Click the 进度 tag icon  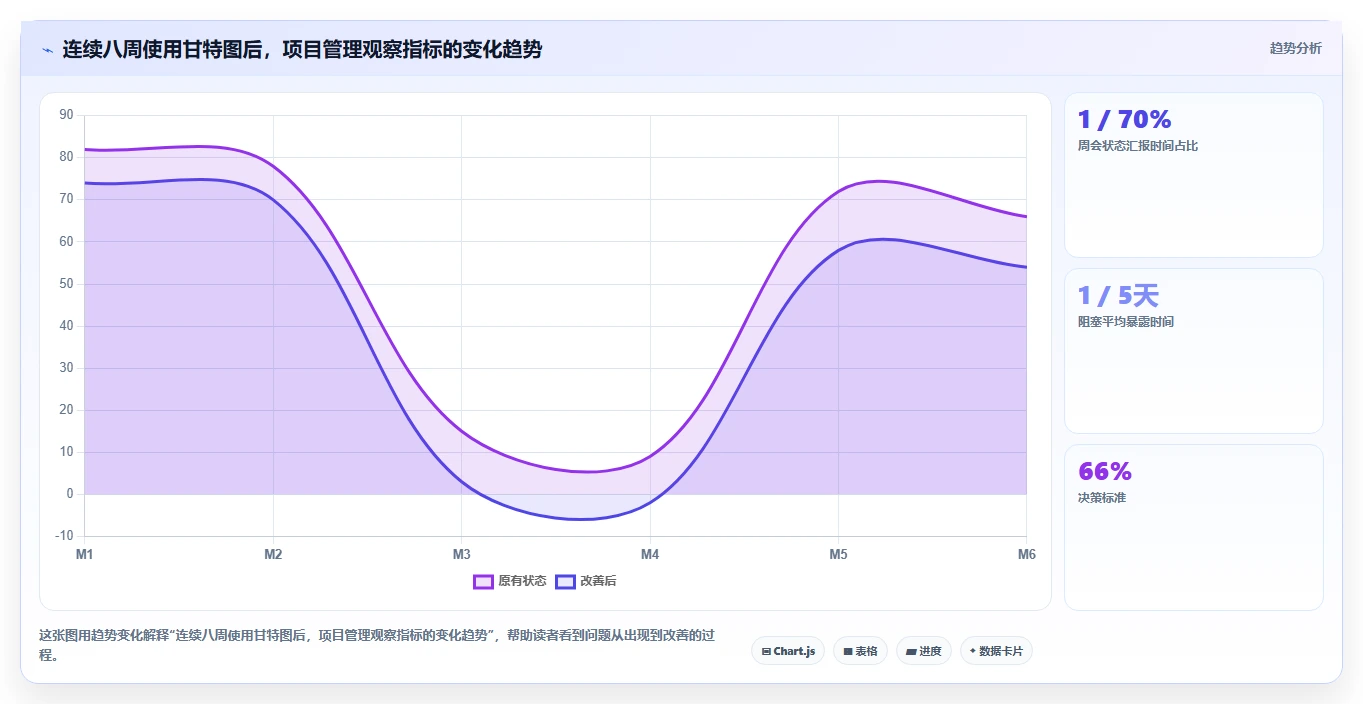(x=911, y=651)
